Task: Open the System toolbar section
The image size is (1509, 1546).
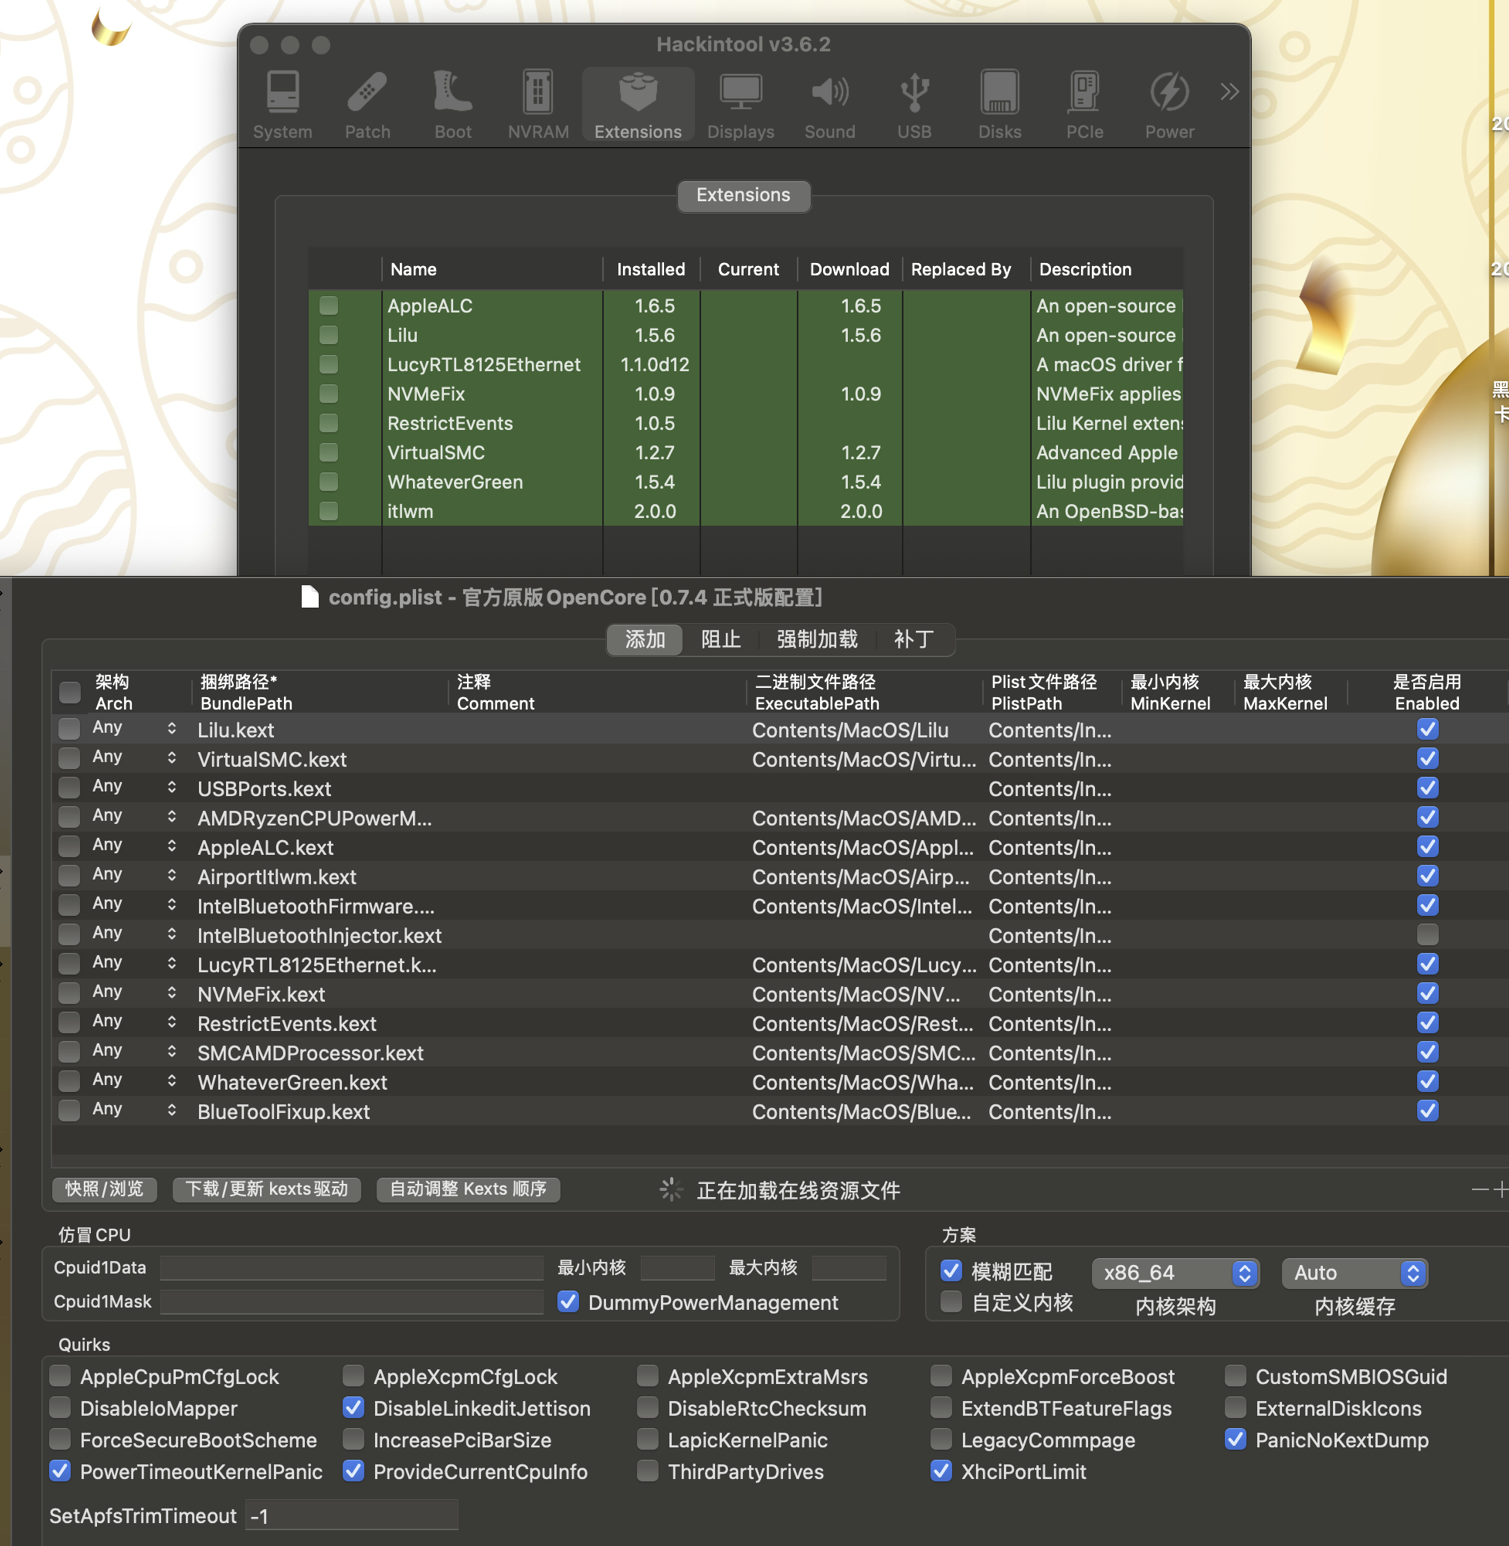Action: tap(282, 105)
